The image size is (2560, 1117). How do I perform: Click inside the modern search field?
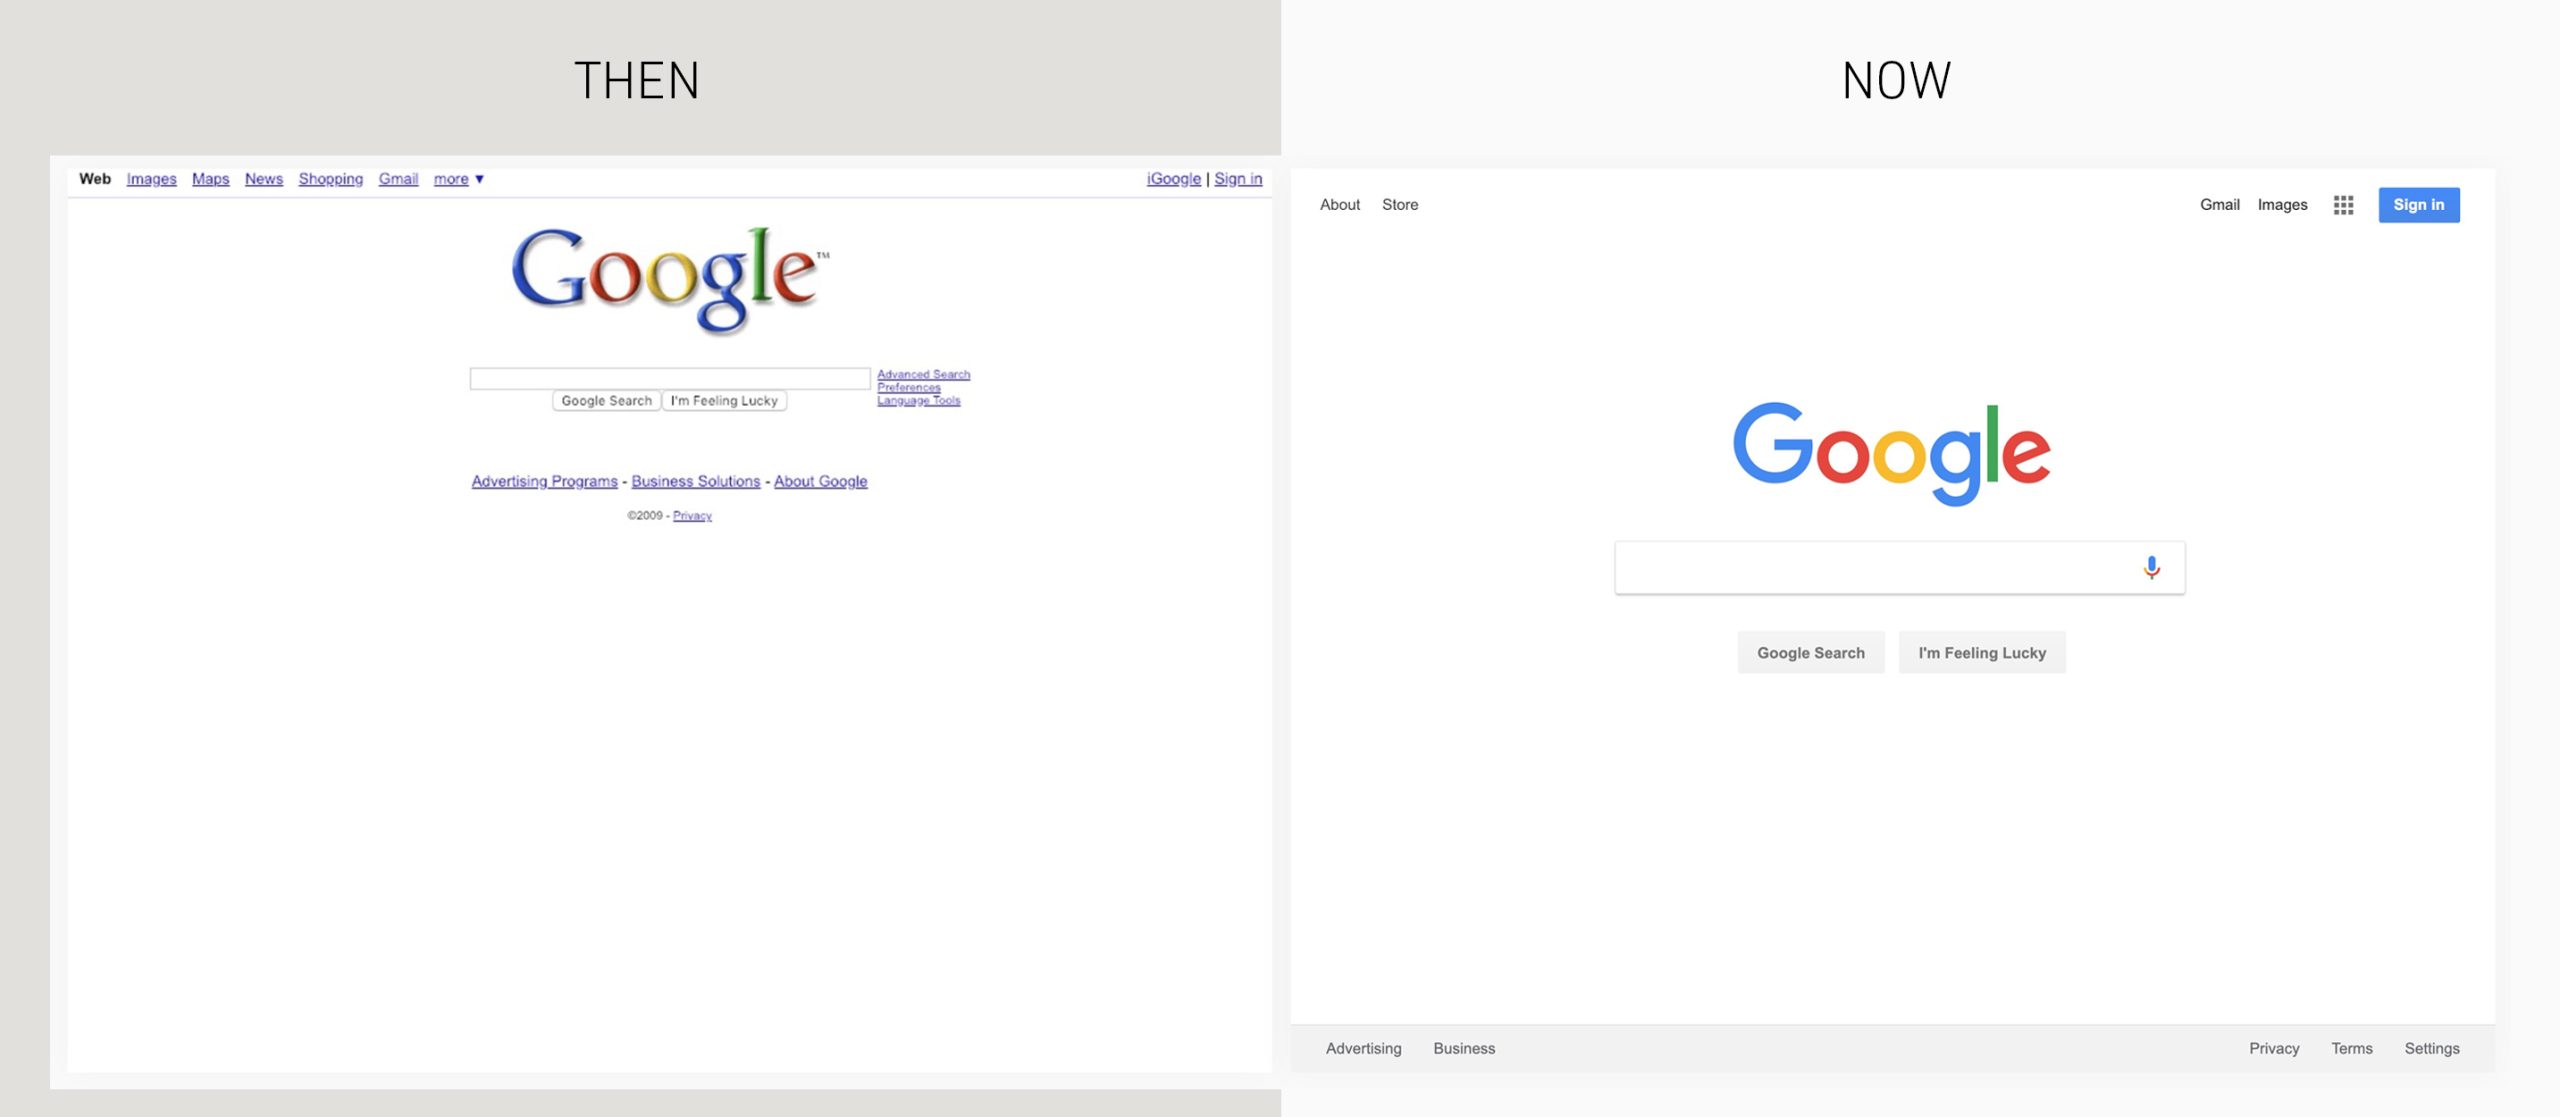point(1870,568)
